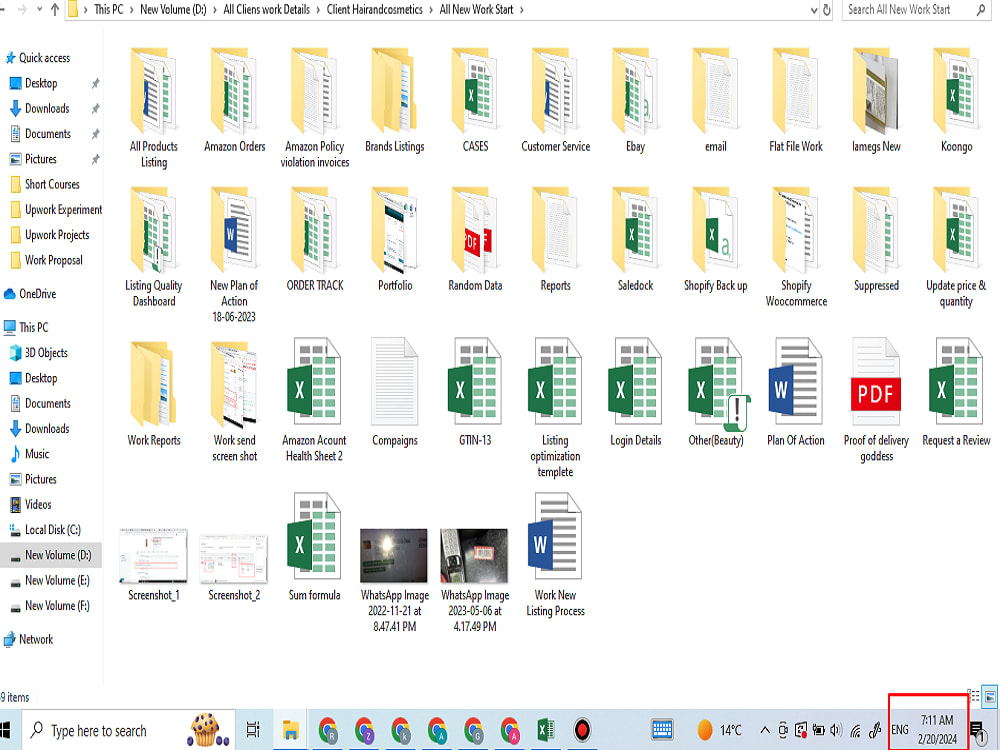Image resolution: width=1000 pixels, height=750 pixels.
Task: Expand chevron after All New Work Start
Action: tap(522, 10)
